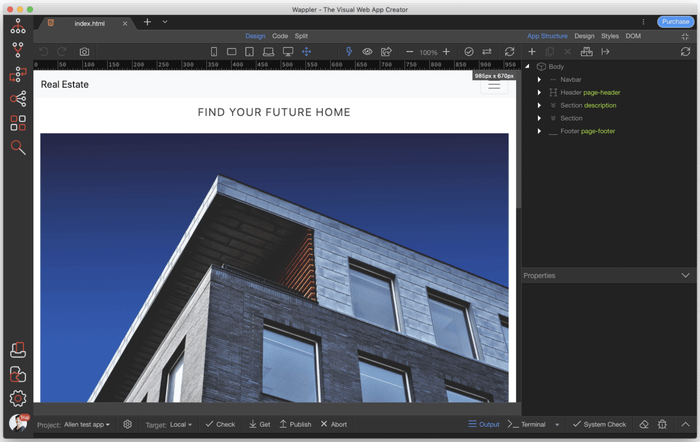
Task: Switch to desktop monitor viewport icon
Action: (x=288, y=52)
